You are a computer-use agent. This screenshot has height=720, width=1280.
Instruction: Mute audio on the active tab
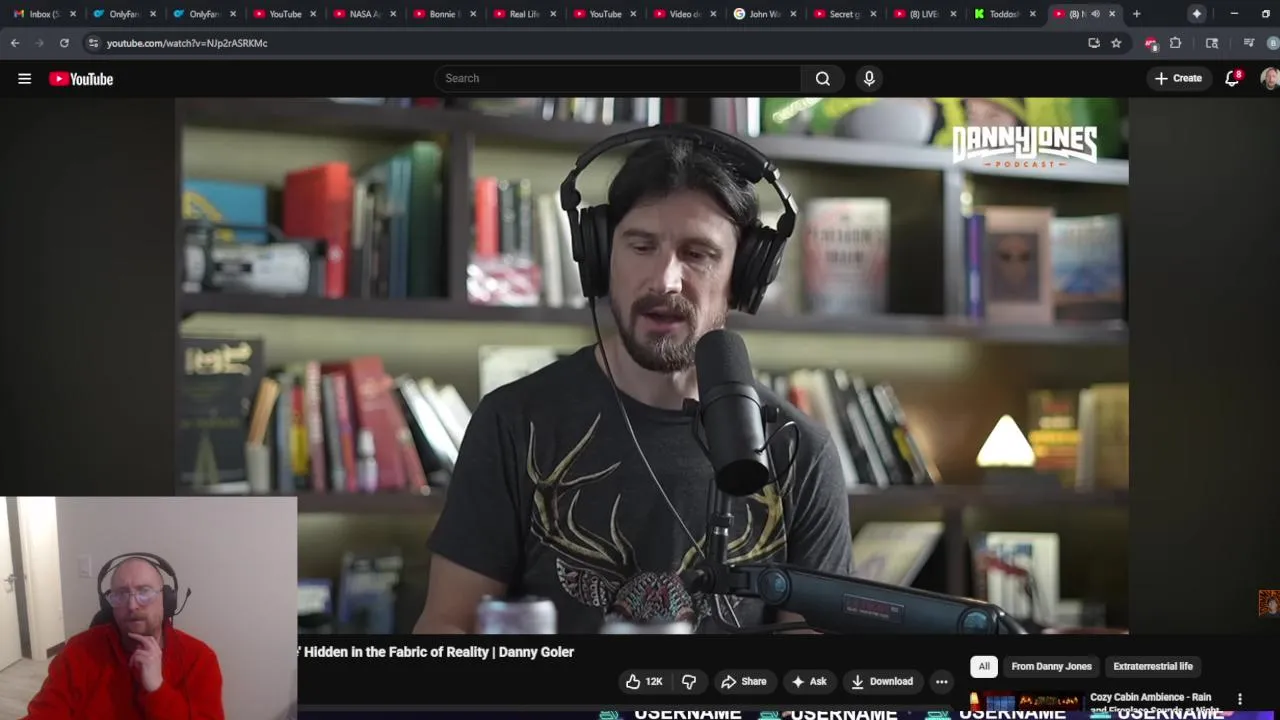click(x=1096, y=14)
